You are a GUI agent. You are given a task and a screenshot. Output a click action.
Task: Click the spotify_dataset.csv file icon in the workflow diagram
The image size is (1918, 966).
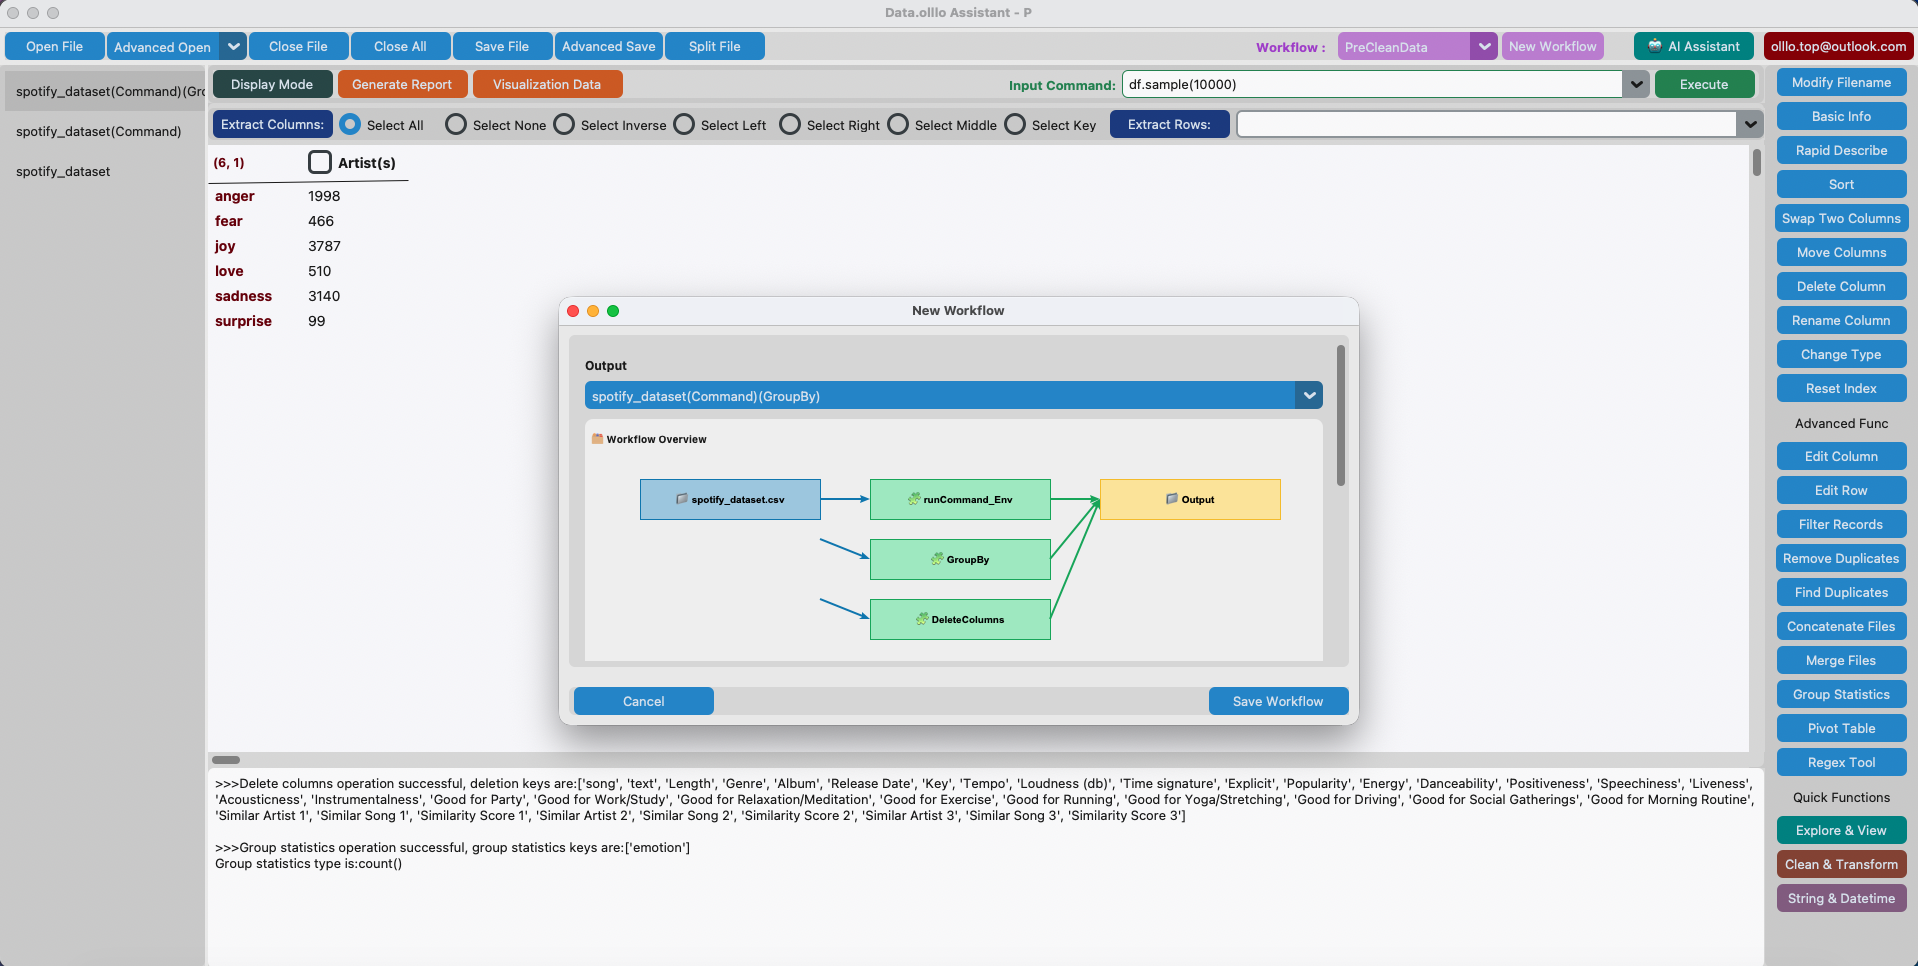(682, 499)
